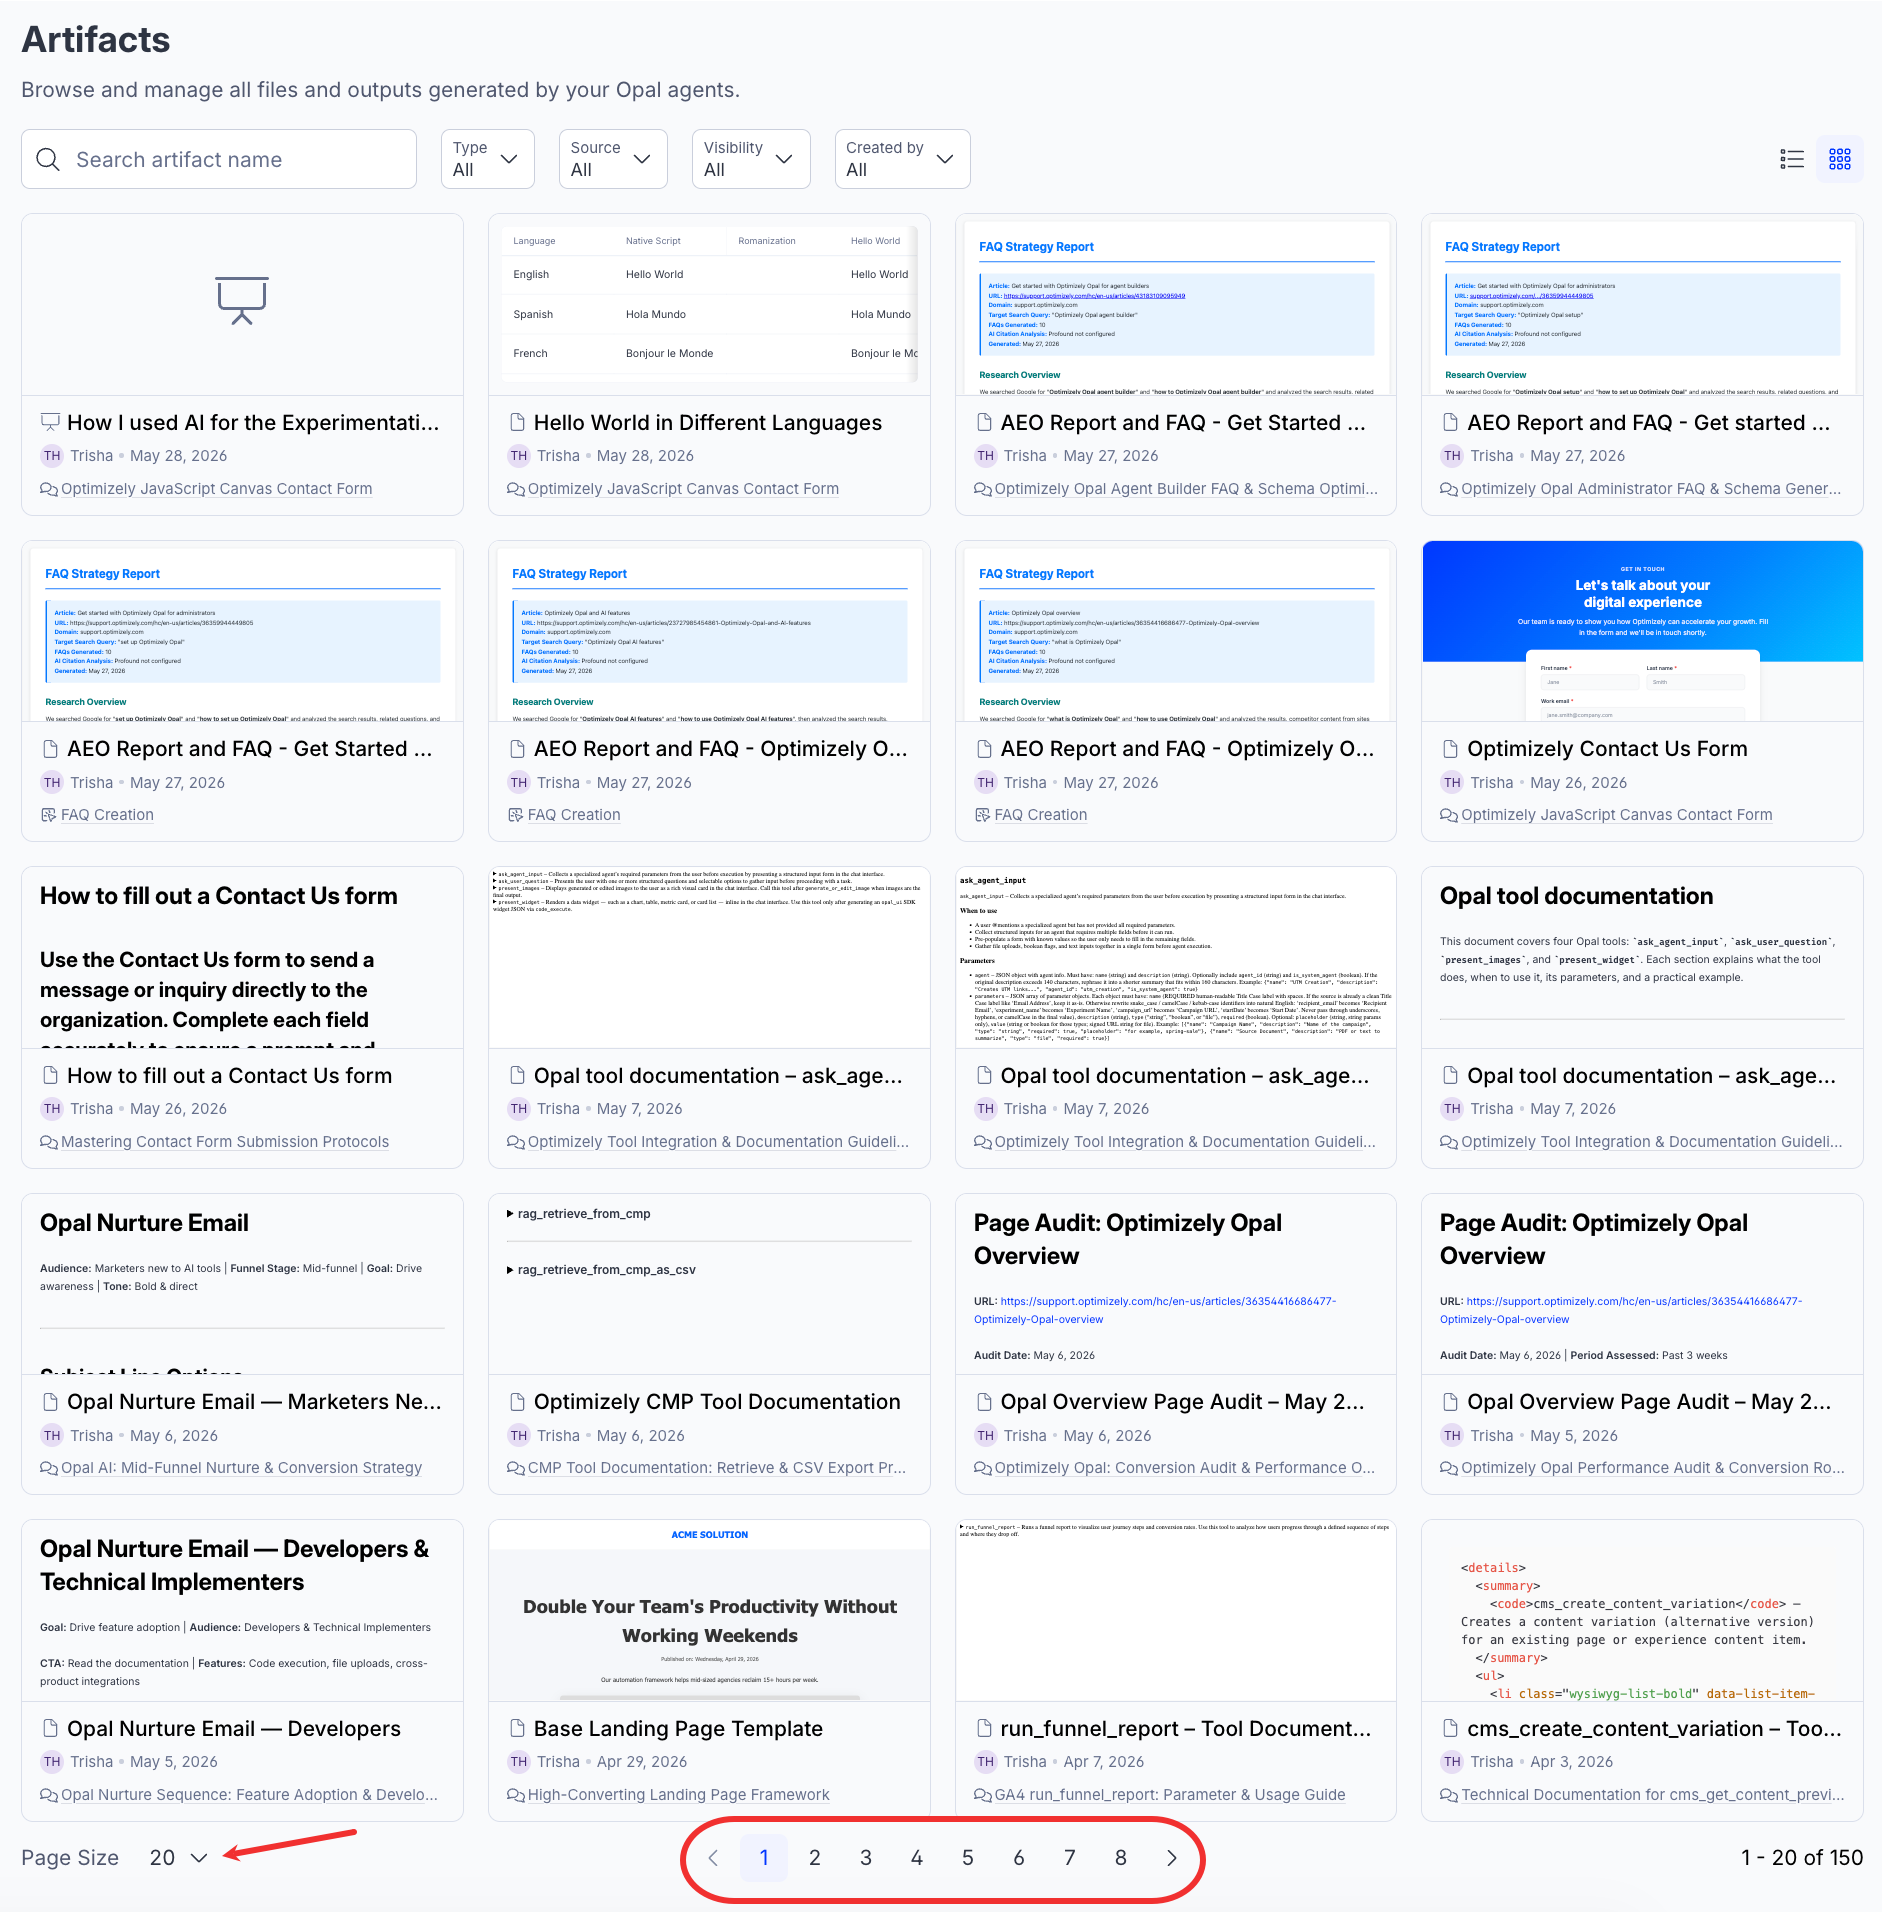
Task: Open the Created by filter dropdown
Action: click(902, 159)
